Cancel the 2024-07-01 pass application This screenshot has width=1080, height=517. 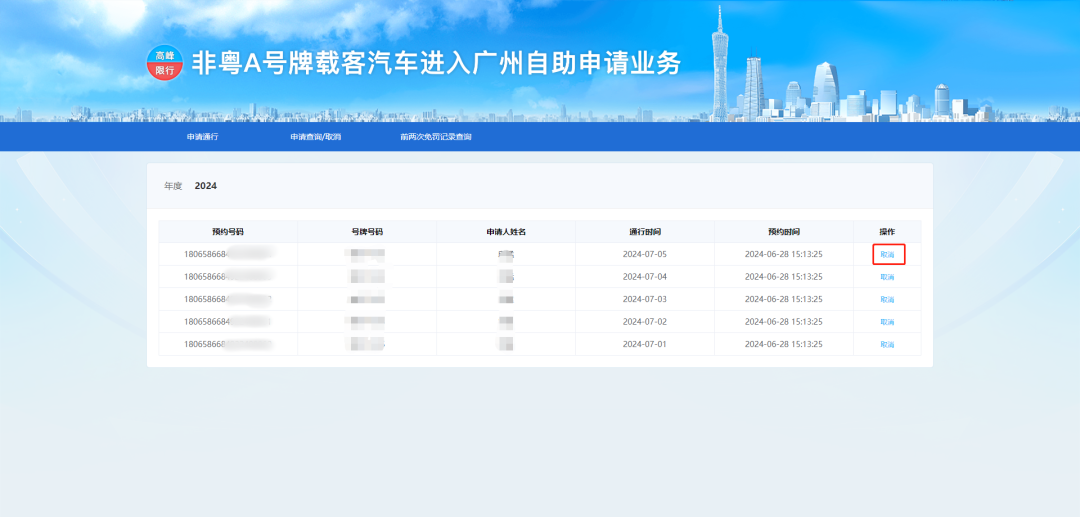tap(887, 344)
